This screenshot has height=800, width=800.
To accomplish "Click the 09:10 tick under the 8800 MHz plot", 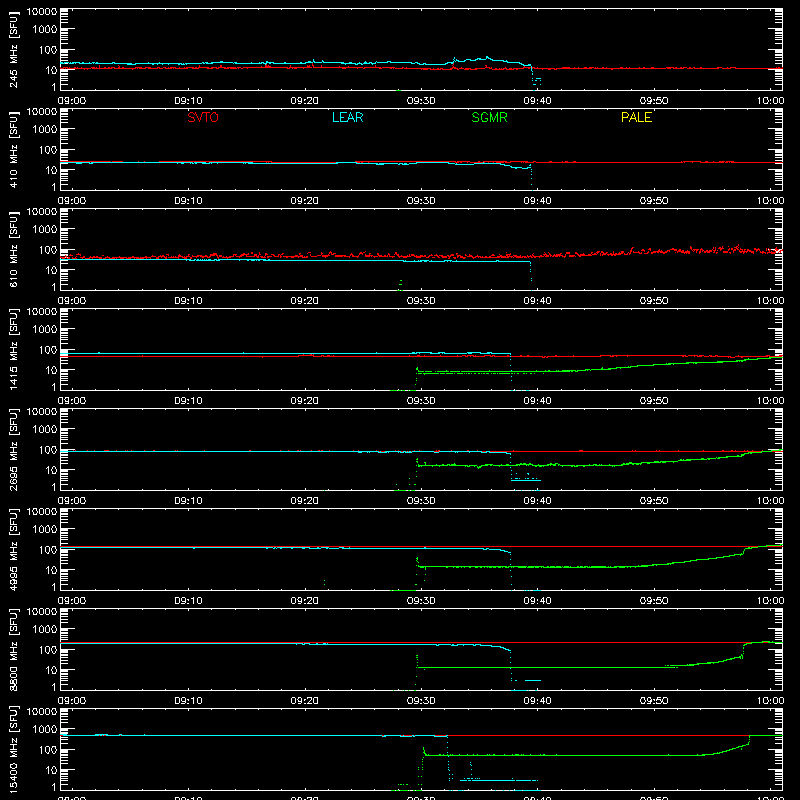I will [188, 701].
